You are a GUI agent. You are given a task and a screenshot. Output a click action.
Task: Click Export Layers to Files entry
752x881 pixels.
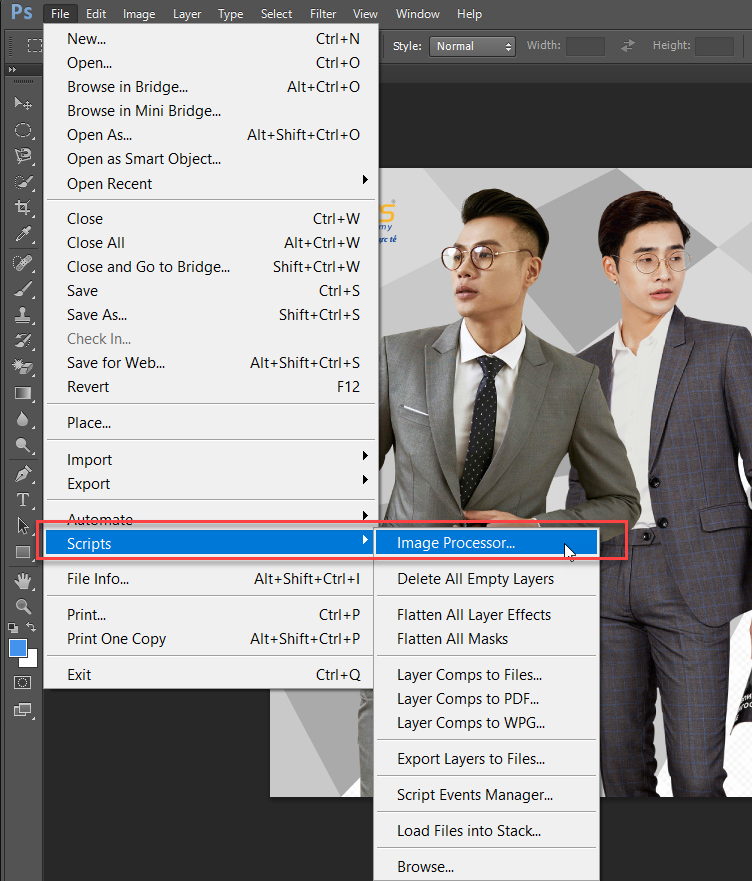pos(471,759)
